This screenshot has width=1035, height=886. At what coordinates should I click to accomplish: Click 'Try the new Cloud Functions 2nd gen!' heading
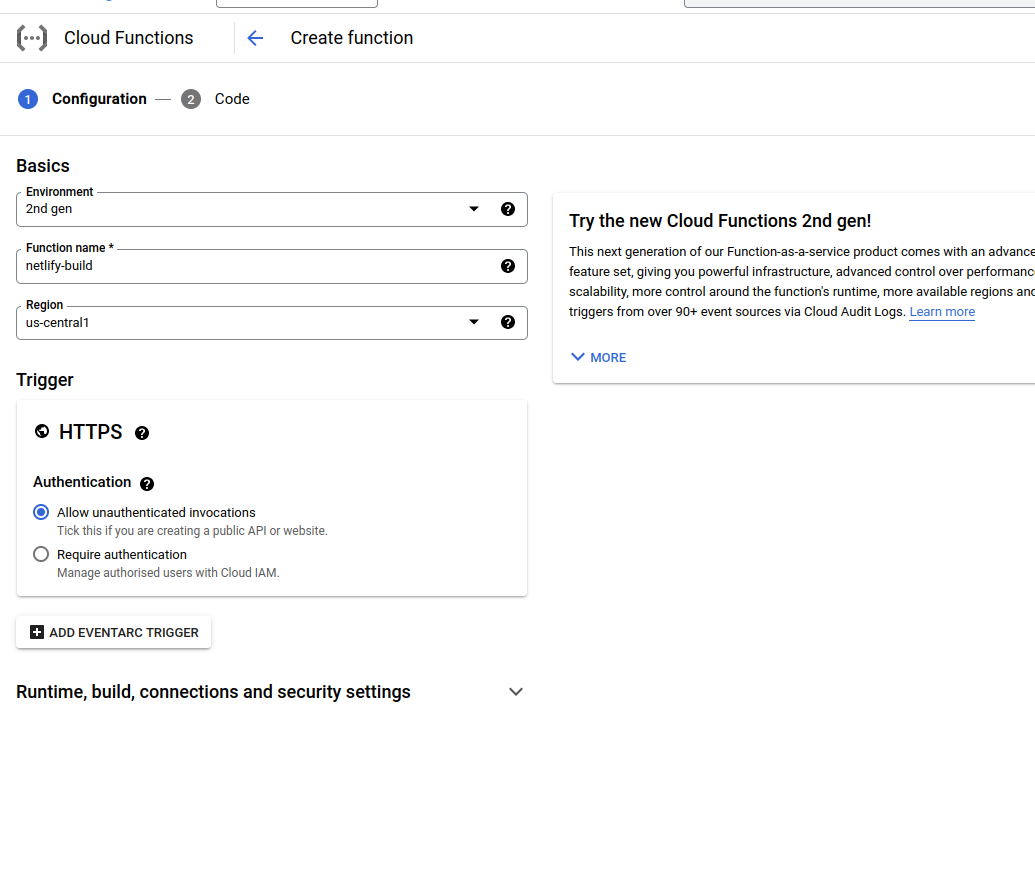click(x=720, y=221)
